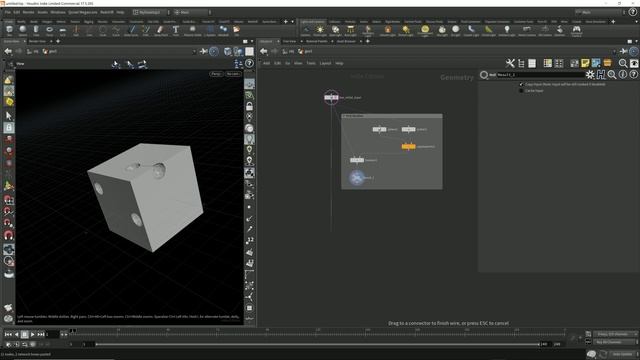Image resolution: width=640 pixels, height=360 pixels.
Task: Select the File shelf tool
Action: point(236,30)
